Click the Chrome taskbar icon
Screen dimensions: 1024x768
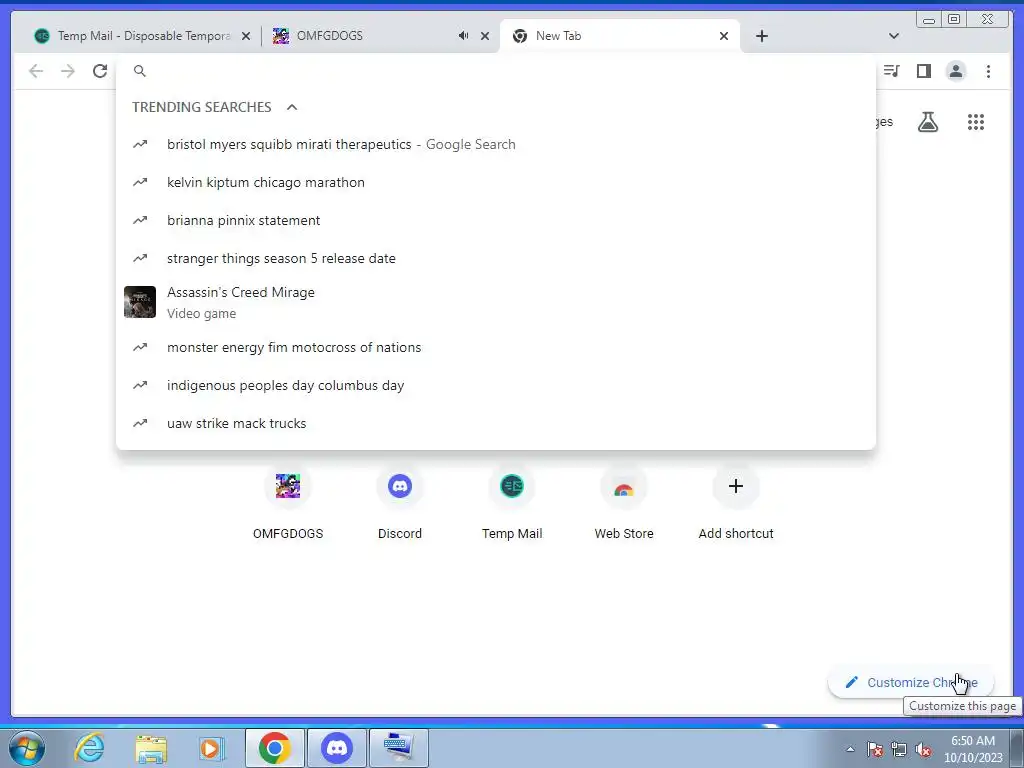(x=274, y=748)
